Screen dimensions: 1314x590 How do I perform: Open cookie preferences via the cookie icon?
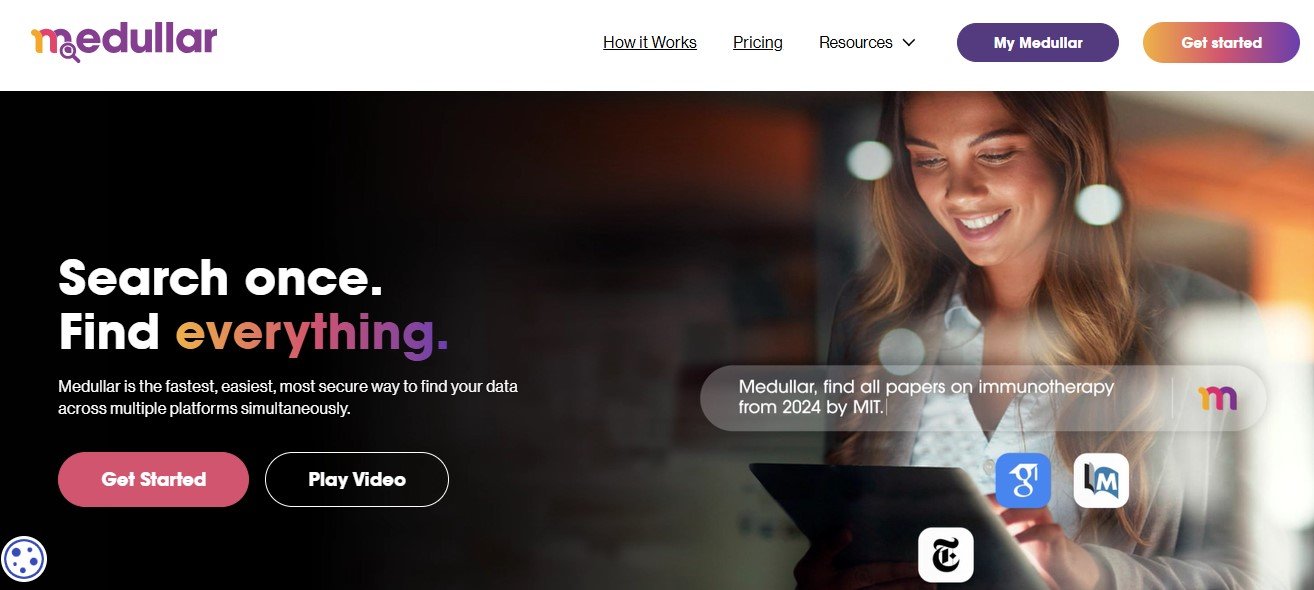[24, 558]
